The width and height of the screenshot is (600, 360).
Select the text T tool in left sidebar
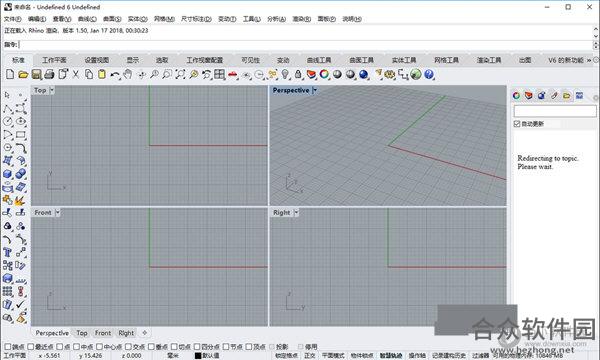tap(7, 252)
